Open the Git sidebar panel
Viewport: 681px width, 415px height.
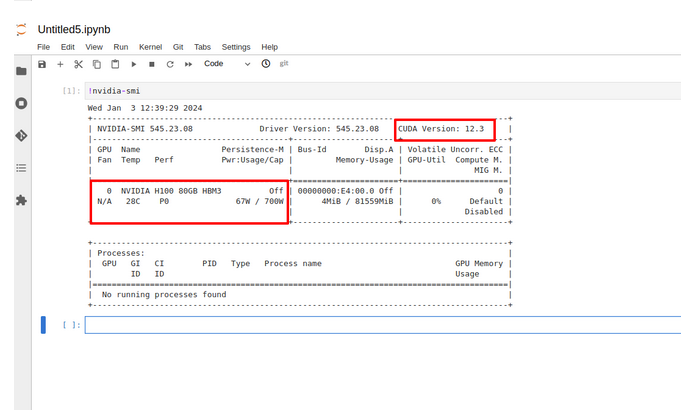21,135
